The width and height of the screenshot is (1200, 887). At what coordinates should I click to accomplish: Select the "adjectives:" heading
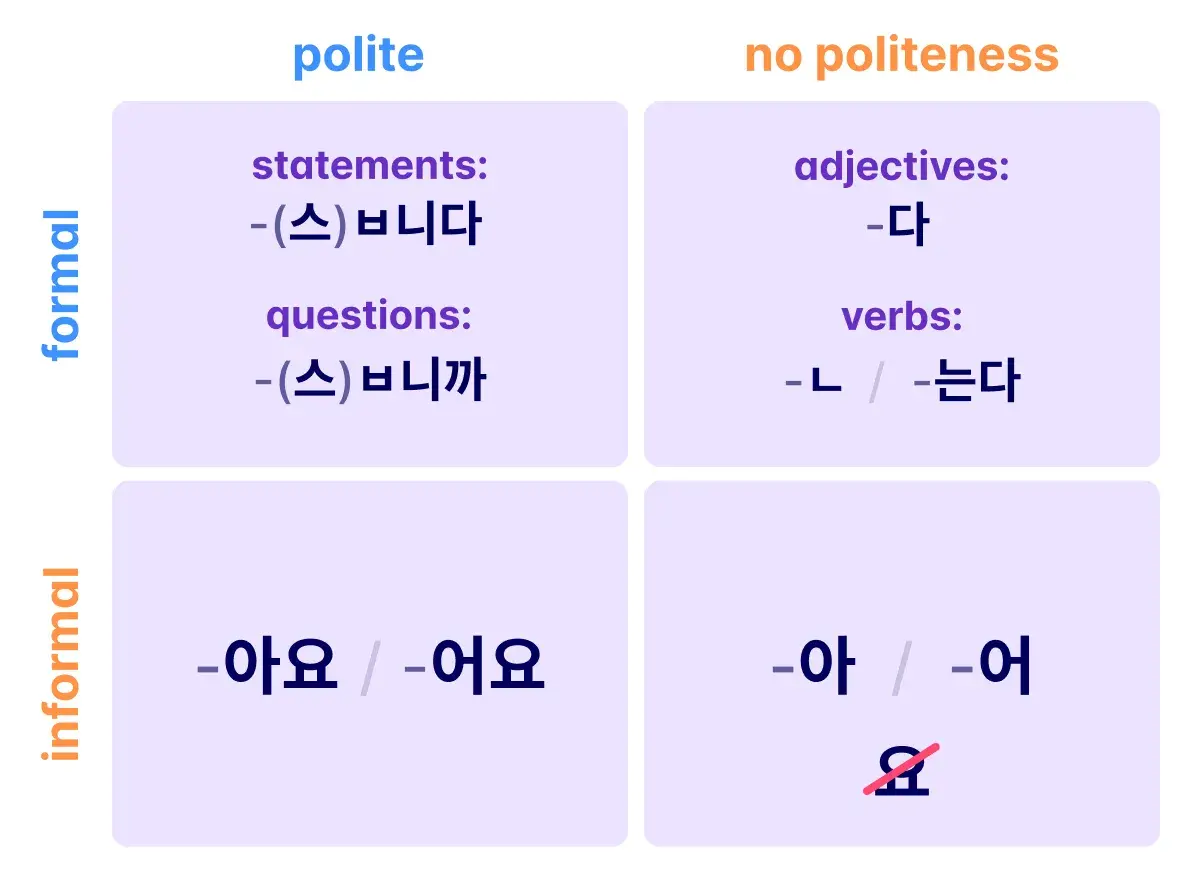[902, 167]
